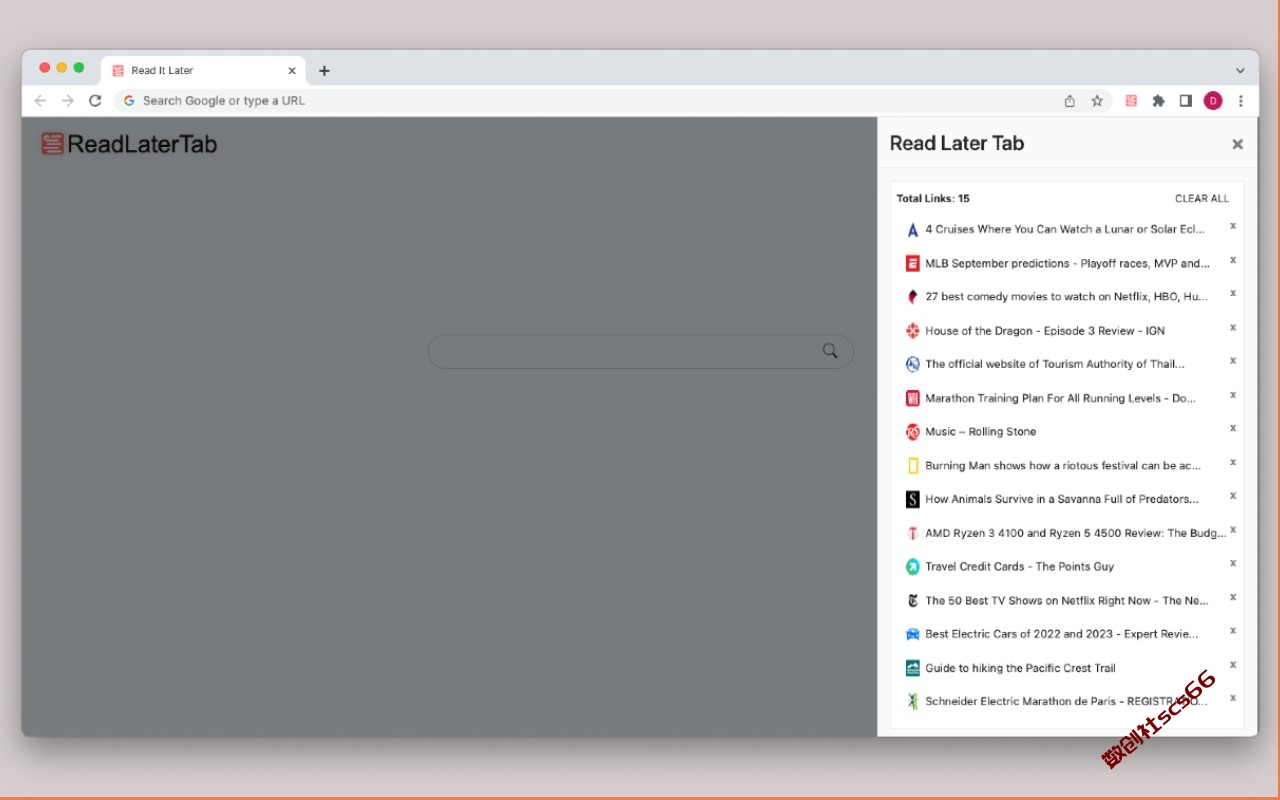Toggle the browser side panel icon
This screenshot has height=800, width=1280.
click(x=1186, y=101)
